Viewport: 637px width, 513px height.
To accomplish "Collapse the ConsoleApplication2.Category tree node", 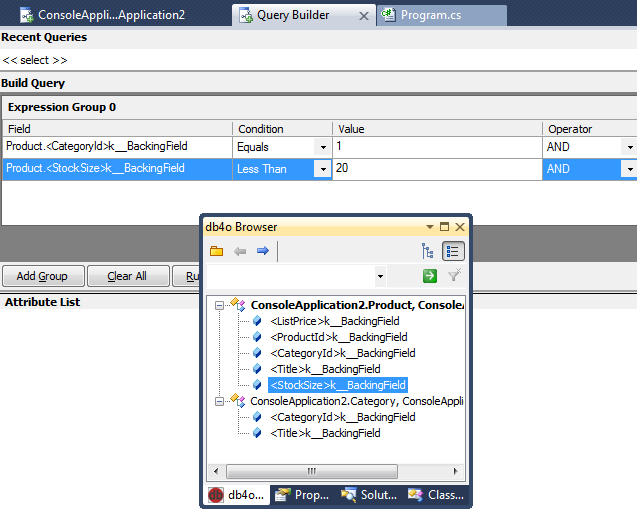I will coord(219,401).
